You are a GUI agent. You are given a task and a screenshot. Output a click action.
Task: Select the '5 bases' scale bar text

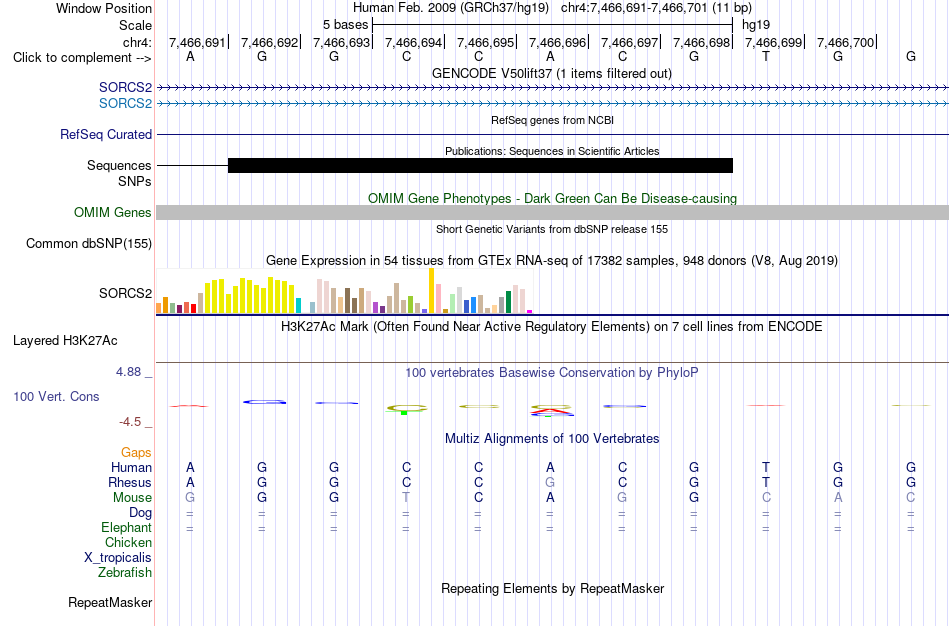[x=345, y=25]
